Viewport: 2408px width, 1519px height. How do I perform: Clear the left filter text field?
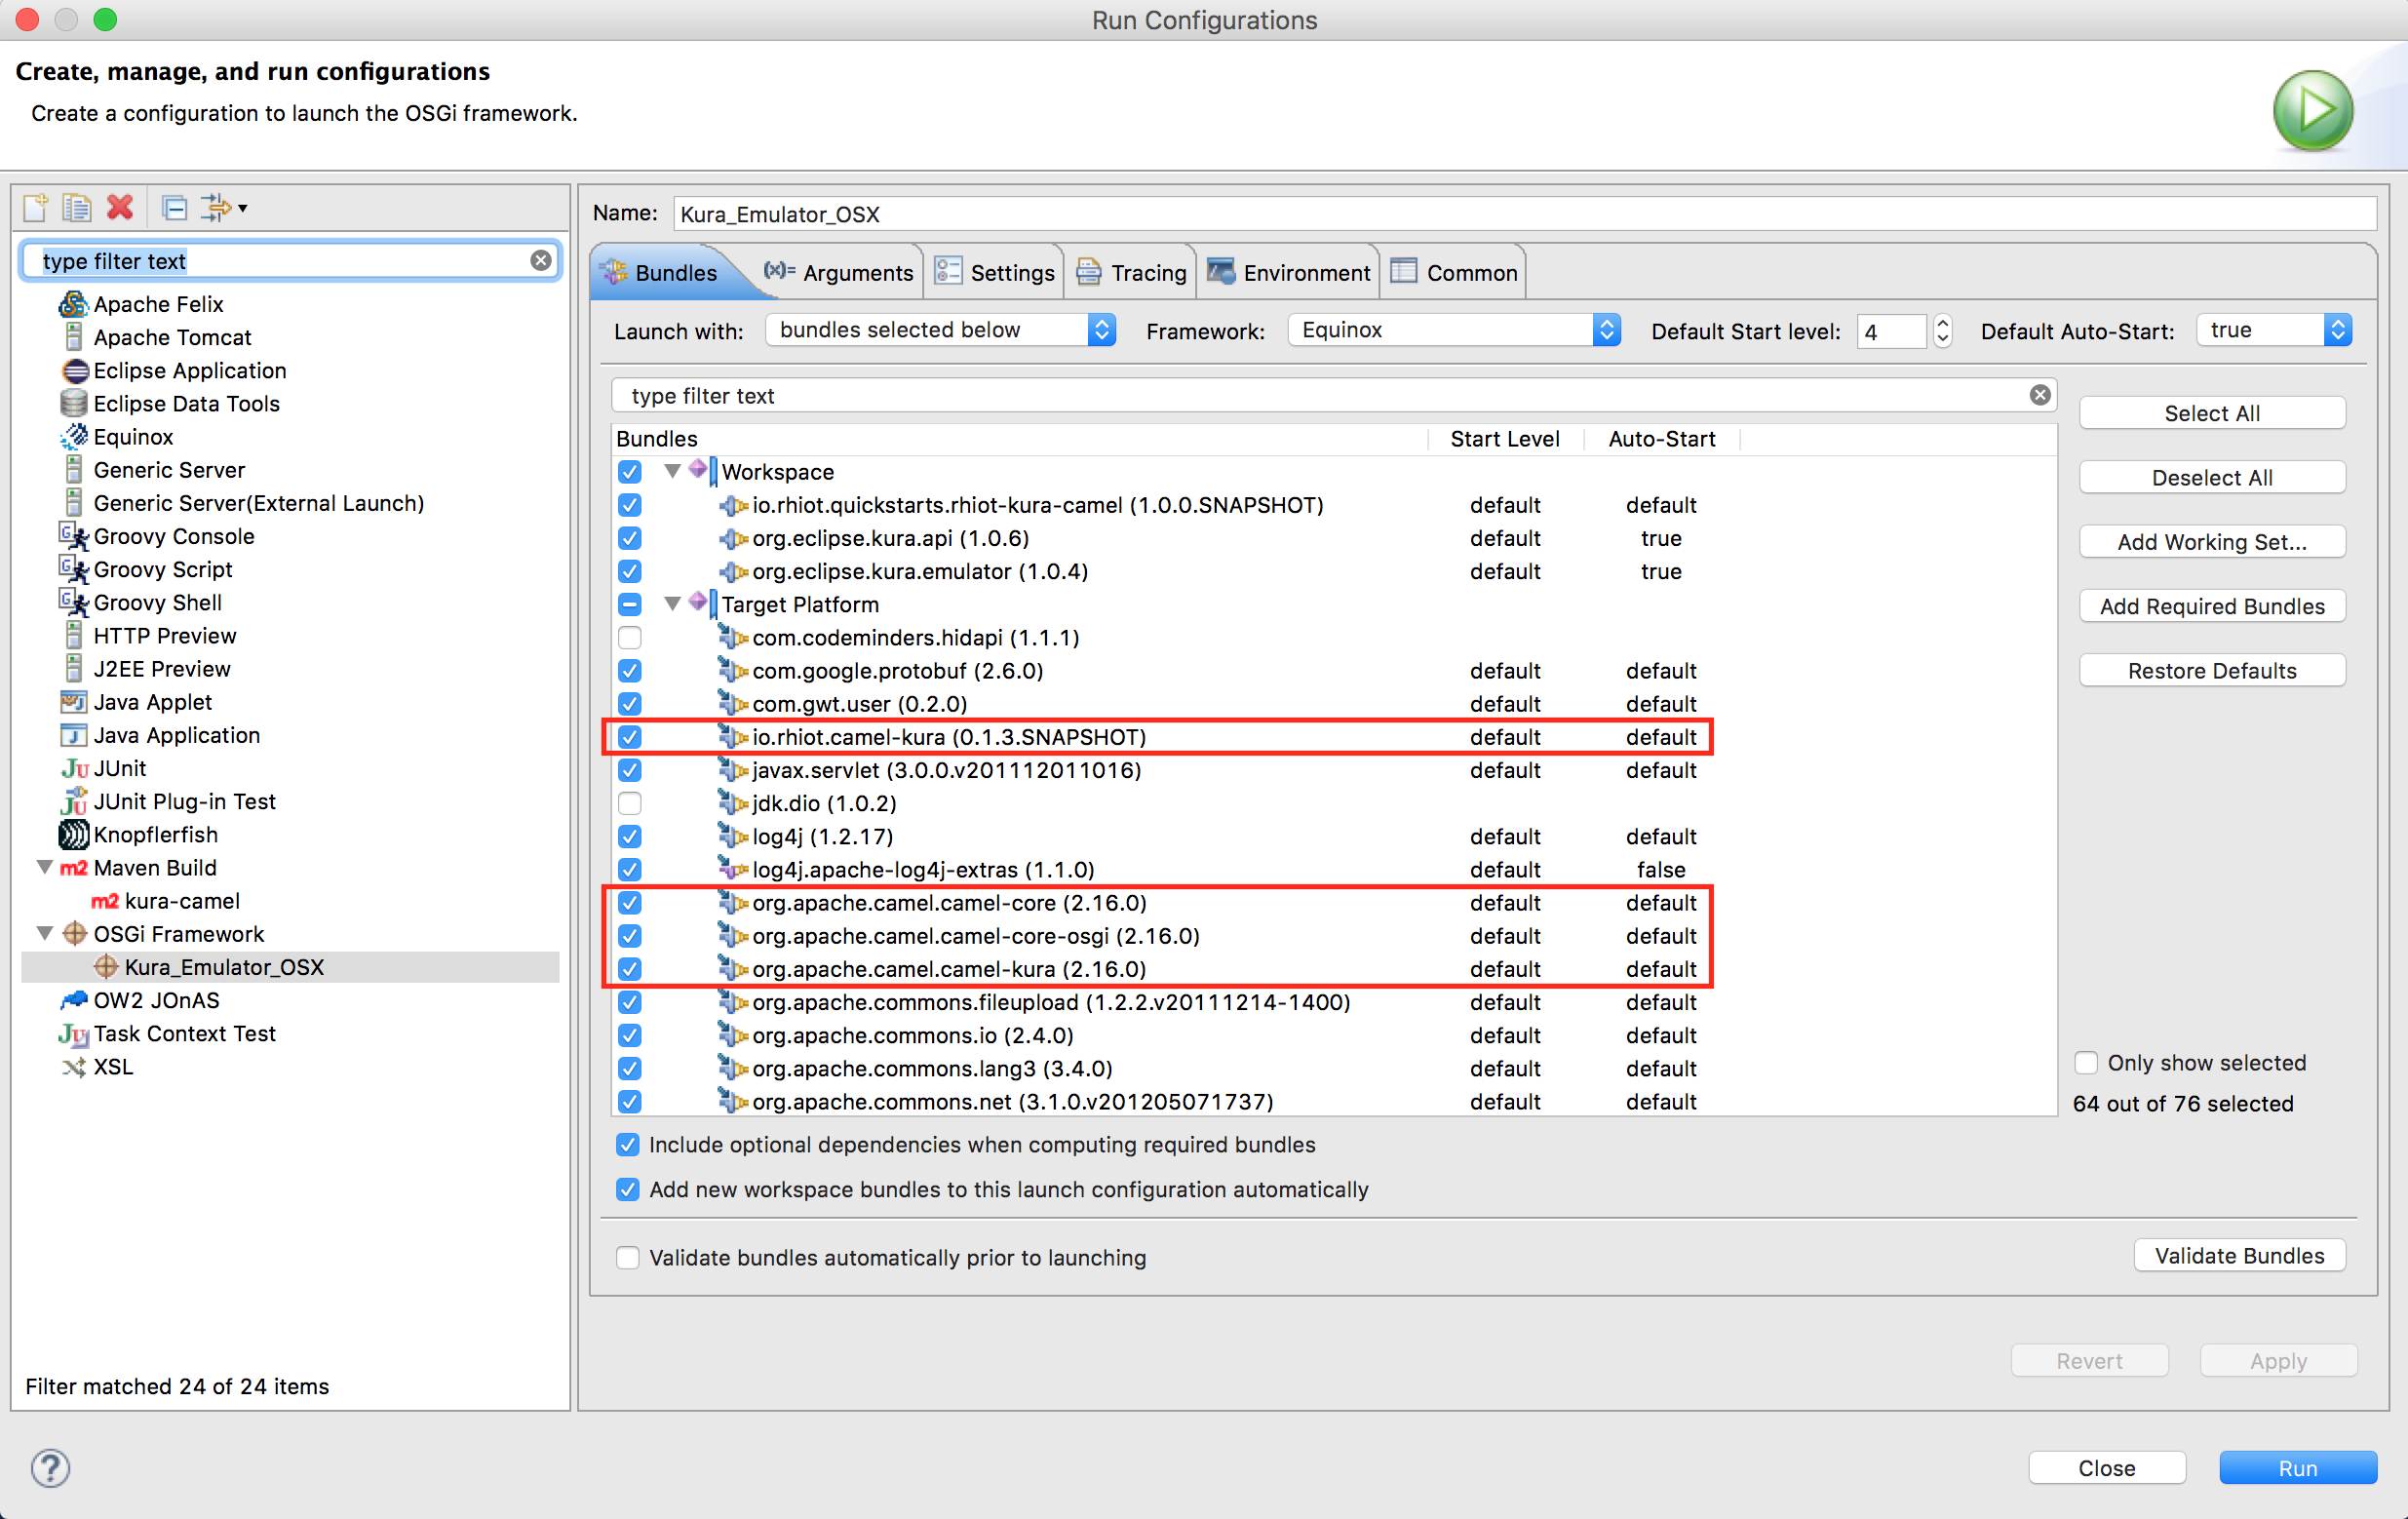[540, 261]
